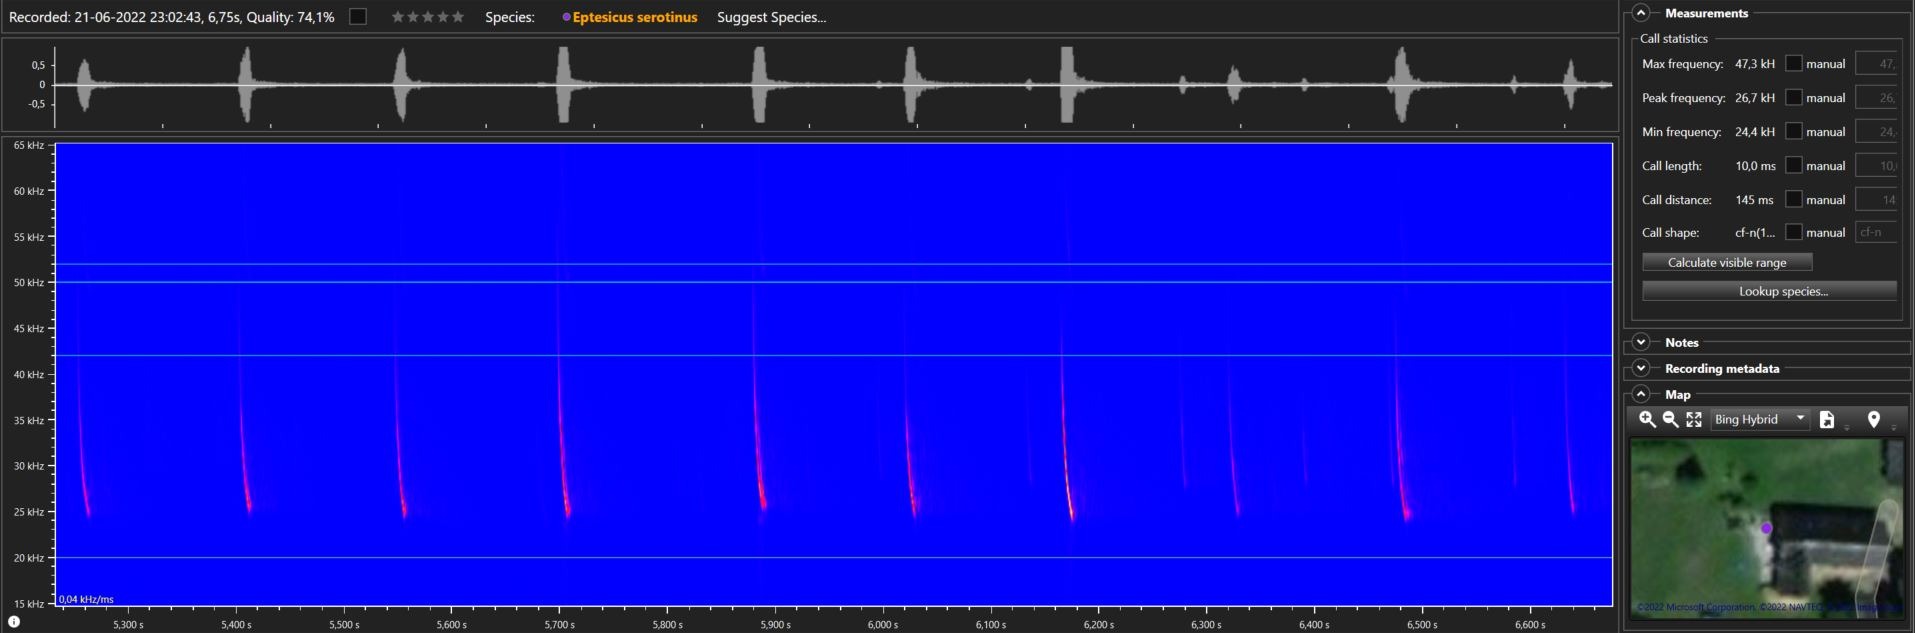Image resolution: width=1915 pixels, height=633 pixels.
Task: Open the Bing Hybrid map type dropdown
Action: click(1758, 419)
